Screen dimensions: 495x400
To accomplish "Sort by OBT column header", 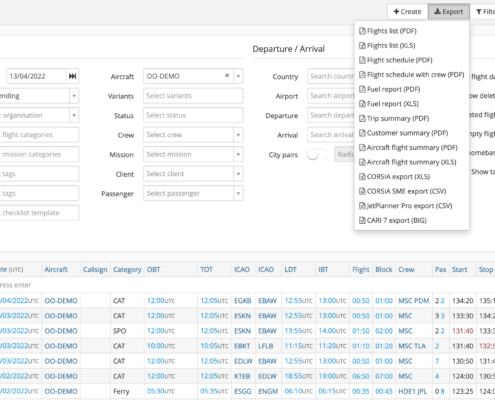I will (154, 269).
